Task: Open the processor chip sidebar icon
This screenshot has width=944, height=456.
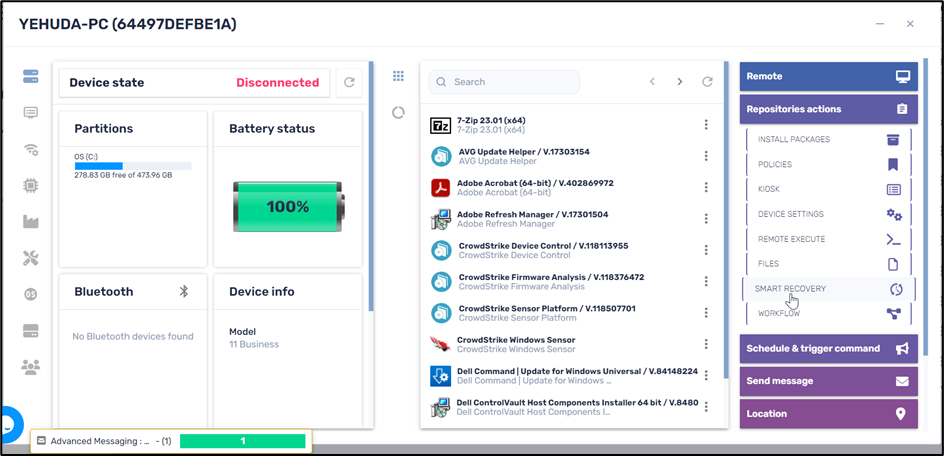Action: (x=30, y=186)
